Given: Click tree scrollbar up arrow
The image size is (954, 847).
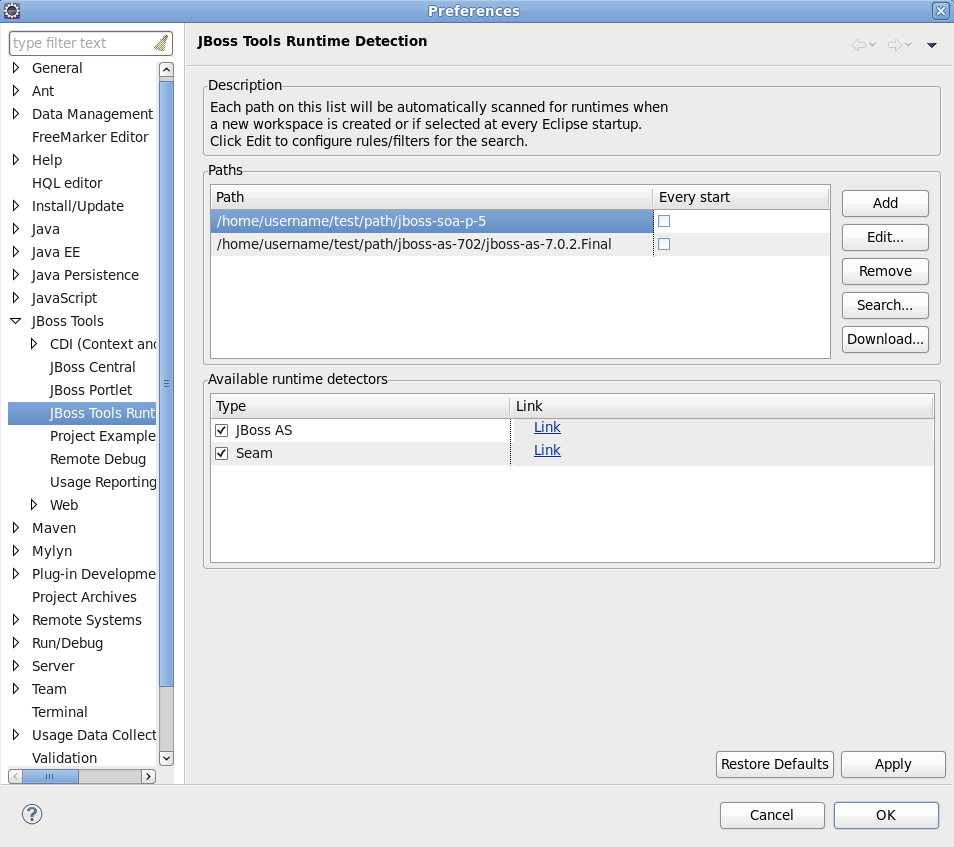Looking at the screenshot, I should pos(166,70).
